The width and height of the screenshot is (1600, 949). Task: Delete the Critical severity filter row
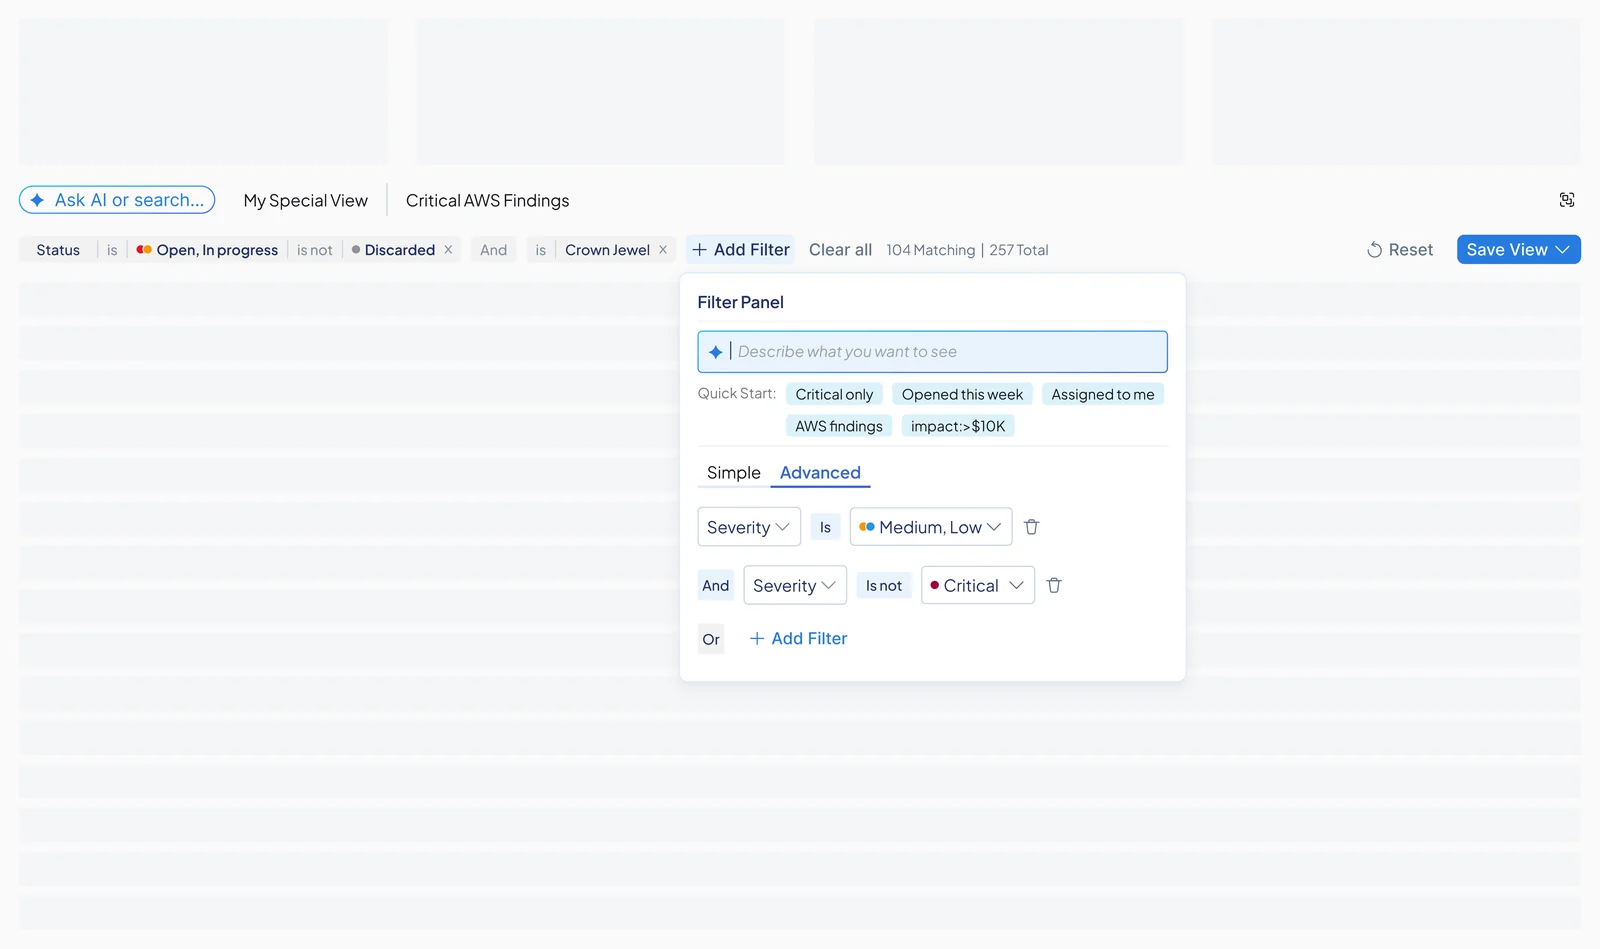pyautogui.click(x=1054, y=585)
